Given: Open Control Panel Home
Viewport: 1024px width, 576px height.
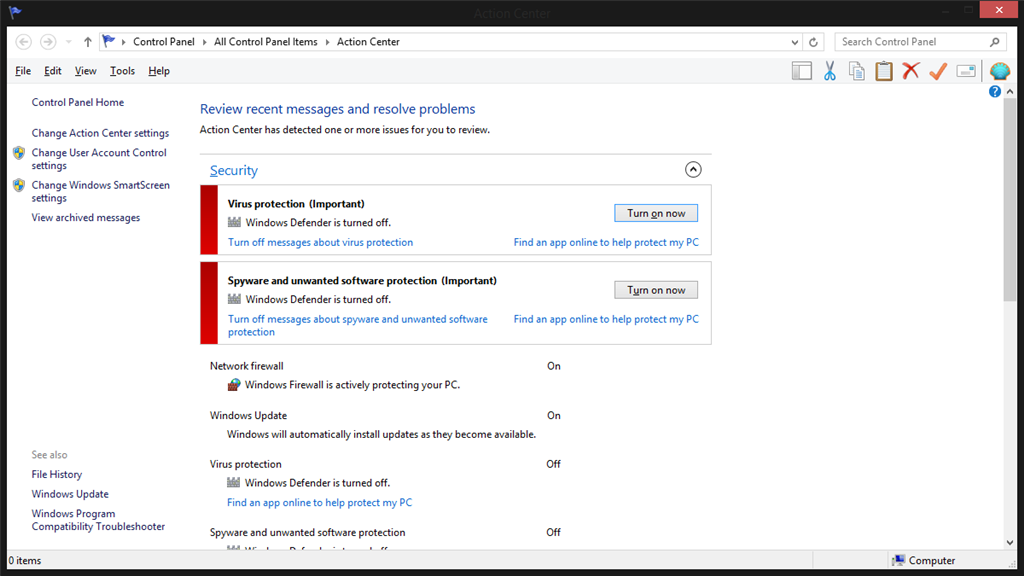Looking at the screenshot, I should (x=78, y=103).
